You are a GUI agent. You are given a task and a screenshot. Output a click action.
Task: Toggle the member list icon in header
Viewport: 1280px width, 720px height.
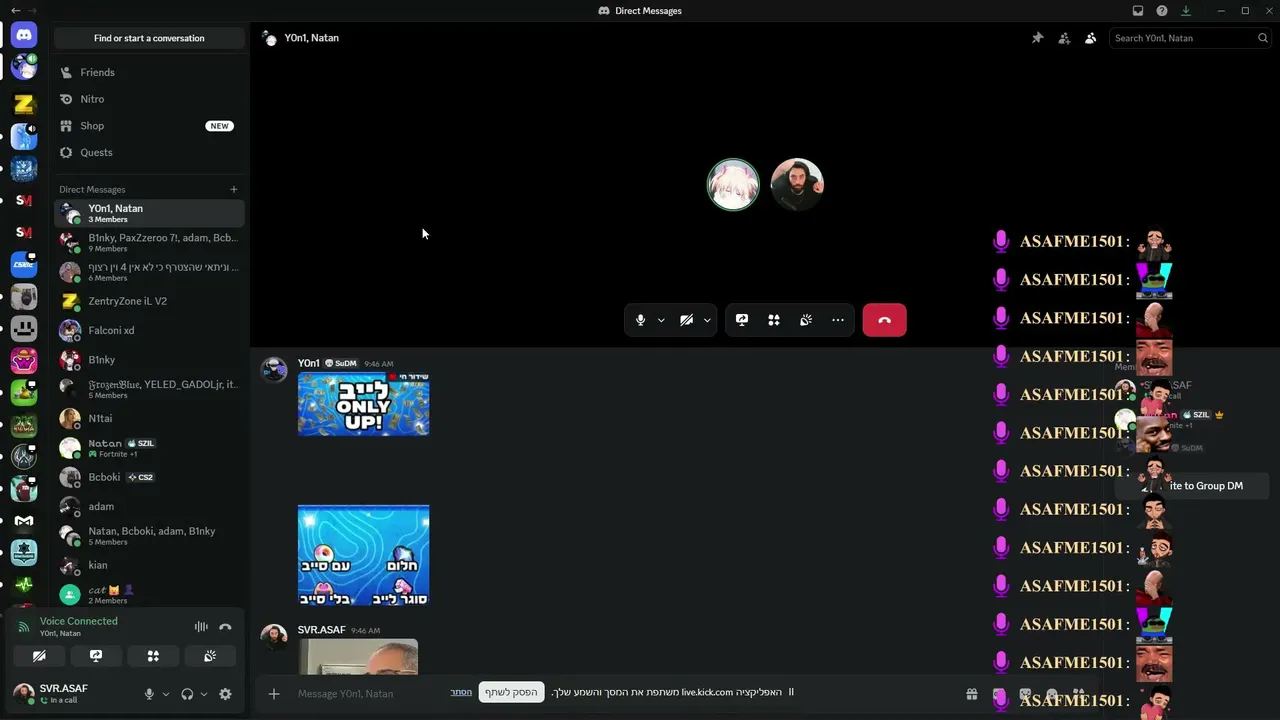coord(1090,38)
